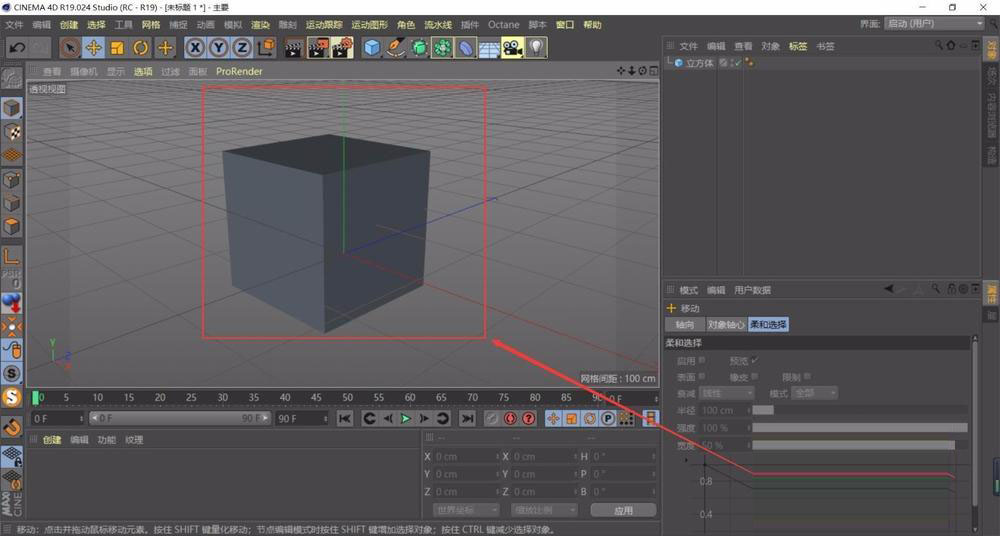1000x536 pixels.
Task: Click the play forward button
Action: [406, 419]
